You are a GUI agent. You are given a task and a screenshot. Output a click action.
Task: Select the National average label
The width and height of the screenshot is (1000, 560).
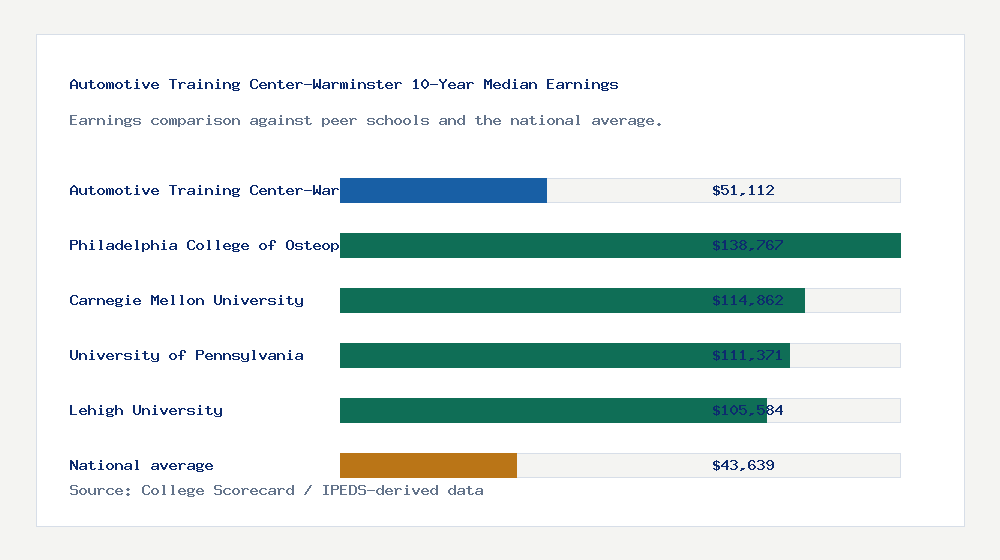[x=141, y=465]
